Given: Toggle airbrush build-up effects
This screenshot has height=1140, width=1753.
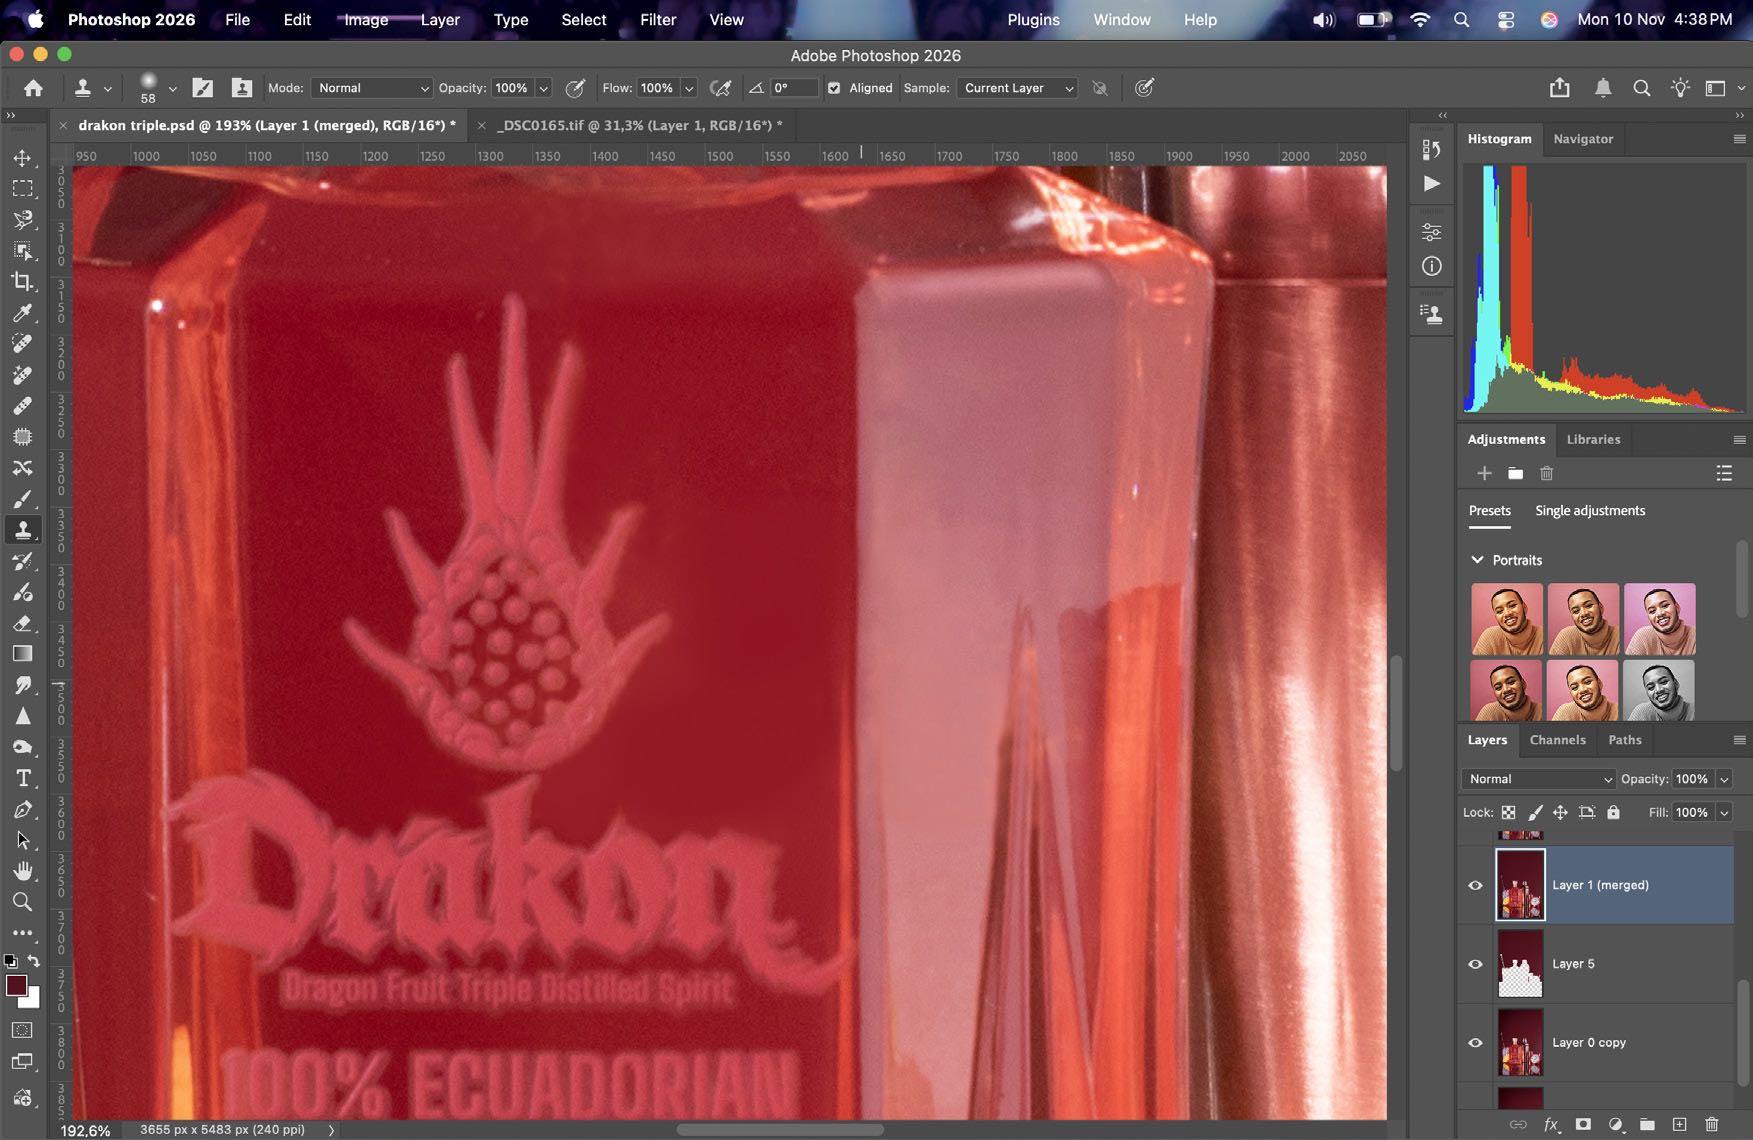Looking at the screenshot, I should click(720, 88).
